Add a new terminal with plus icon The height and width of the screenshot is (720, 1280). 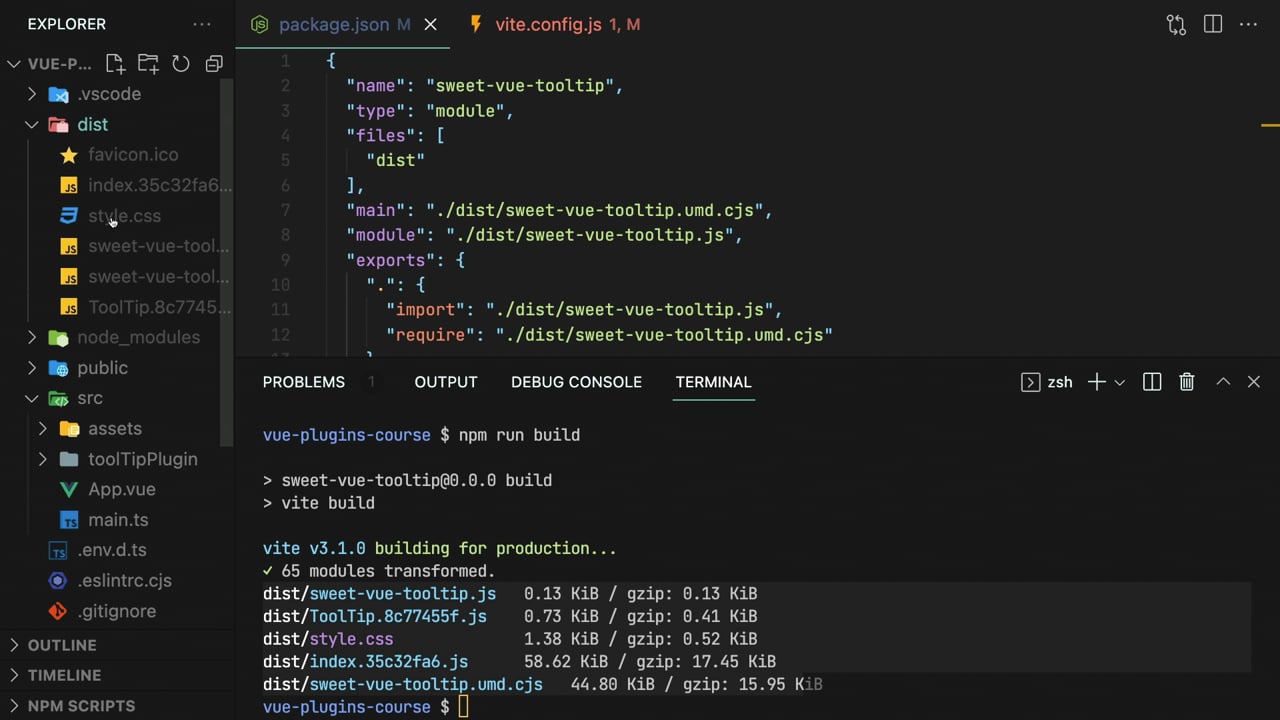point(1096,382)
